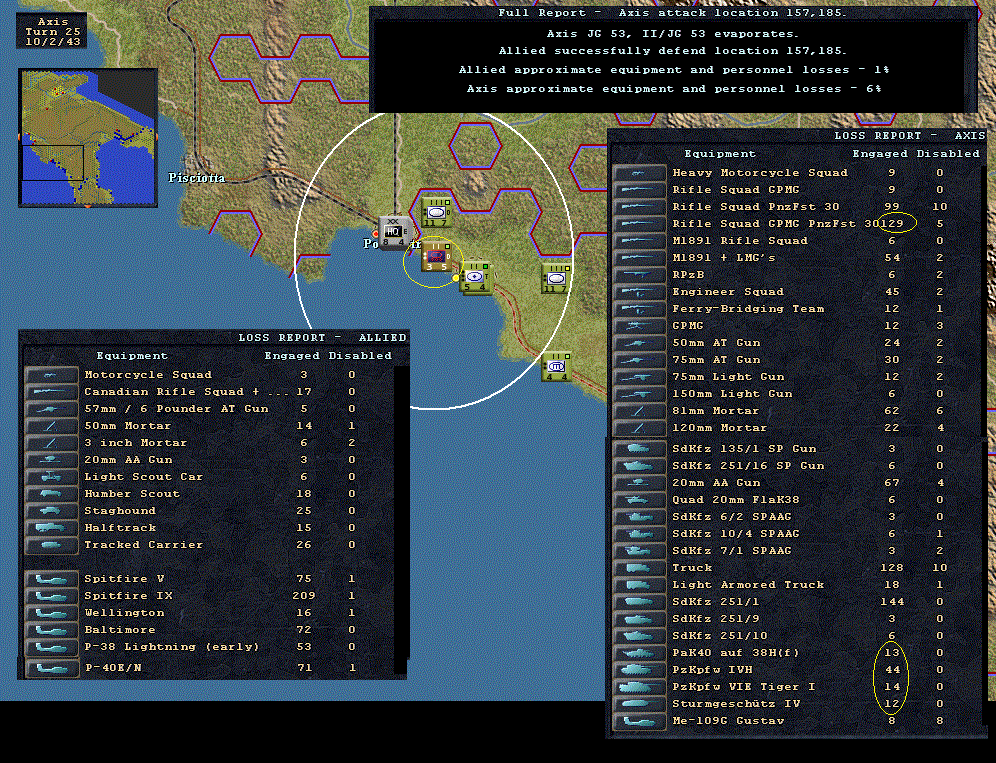Click the Heavy Motorcycle Squad equipment icon
The width and height of the screenshot is (996, 763).
click(638, 173)
